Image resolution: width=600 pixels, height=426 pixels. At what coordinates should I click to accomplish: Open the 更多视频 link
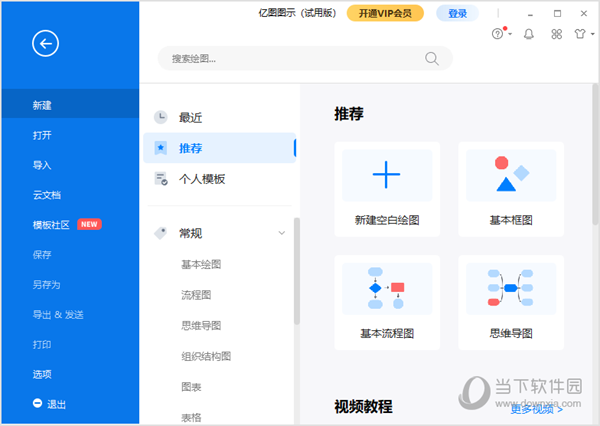click(x=537, y=409)
